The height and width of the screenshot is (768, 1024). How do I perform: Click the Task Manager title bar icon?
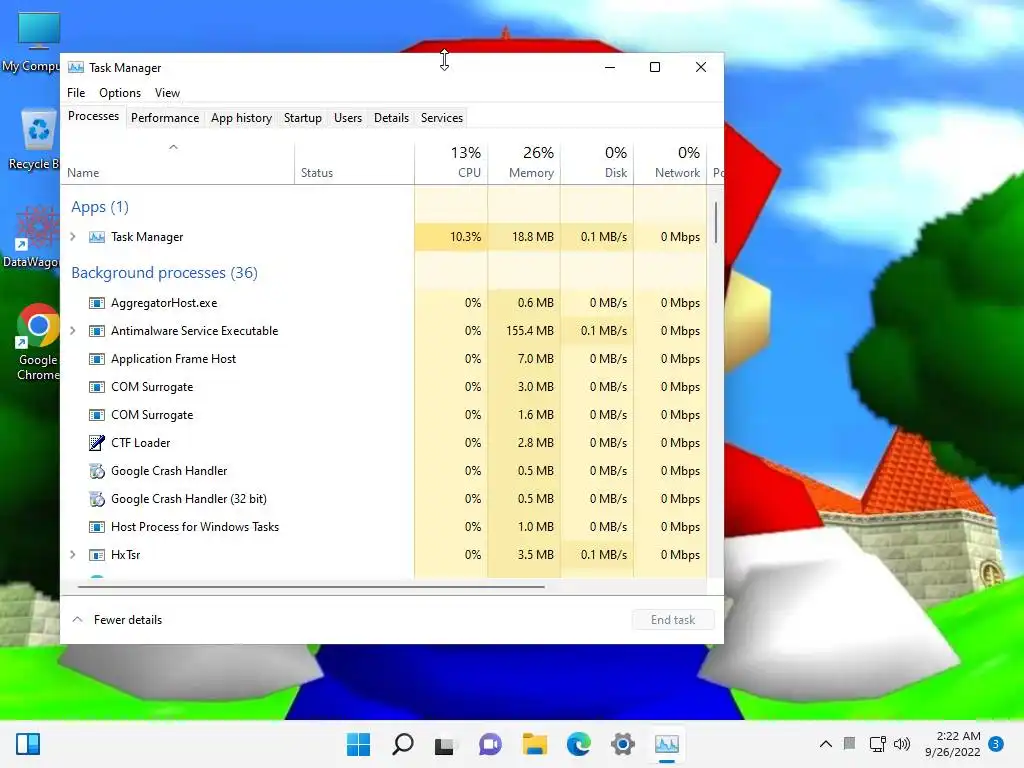click(76, 67)
